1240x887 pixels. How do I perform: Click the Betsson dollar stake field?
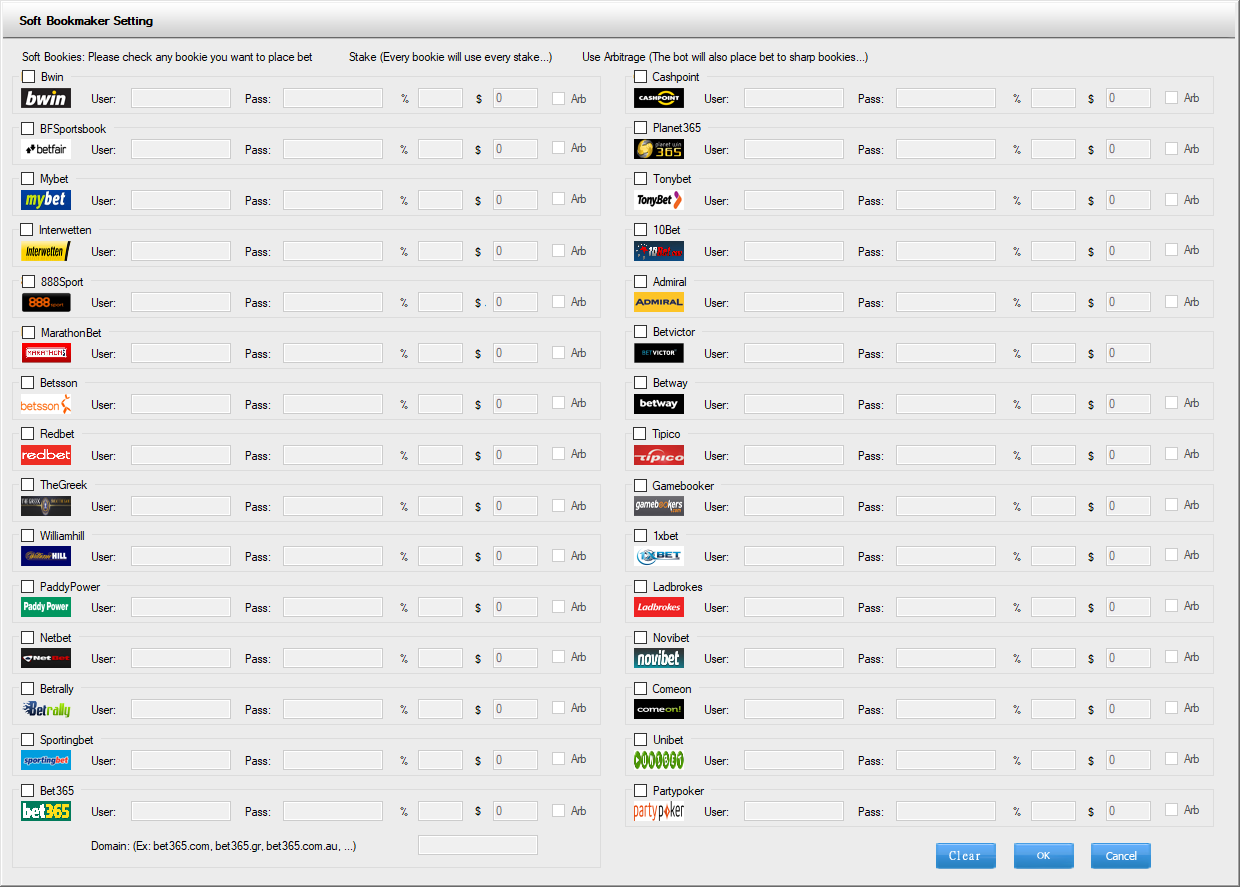[515, 404]
